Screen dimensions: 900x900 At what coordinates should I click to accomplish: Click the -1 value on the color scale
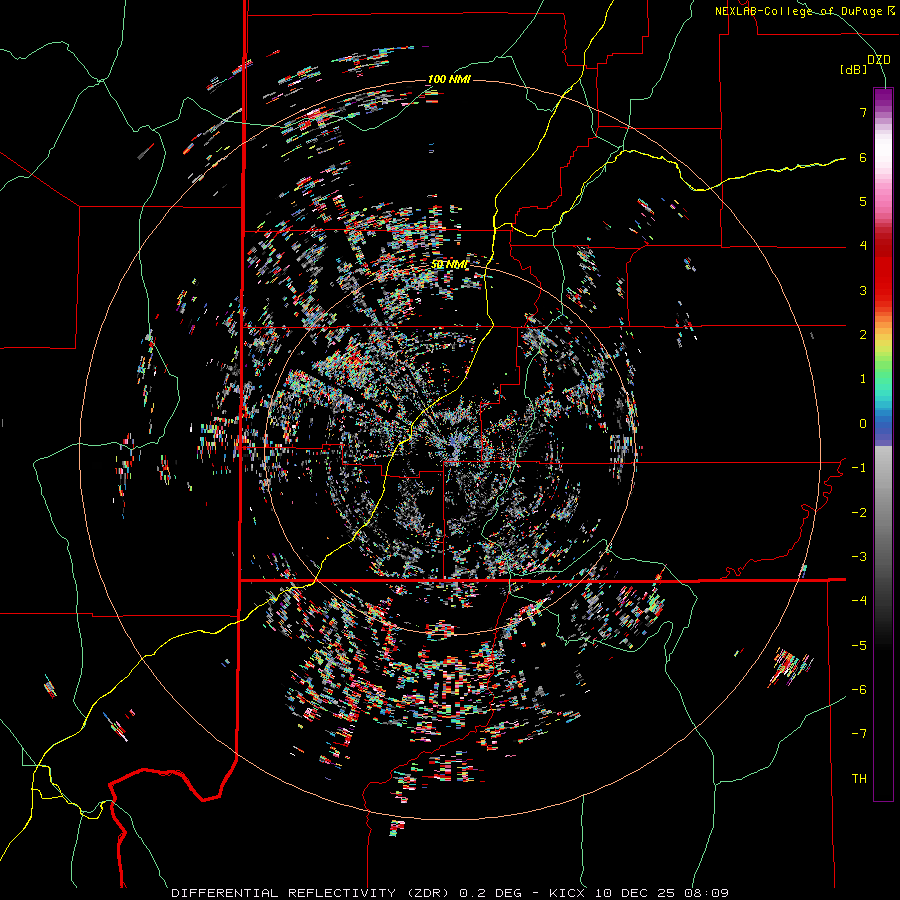[x=859, y=468]
